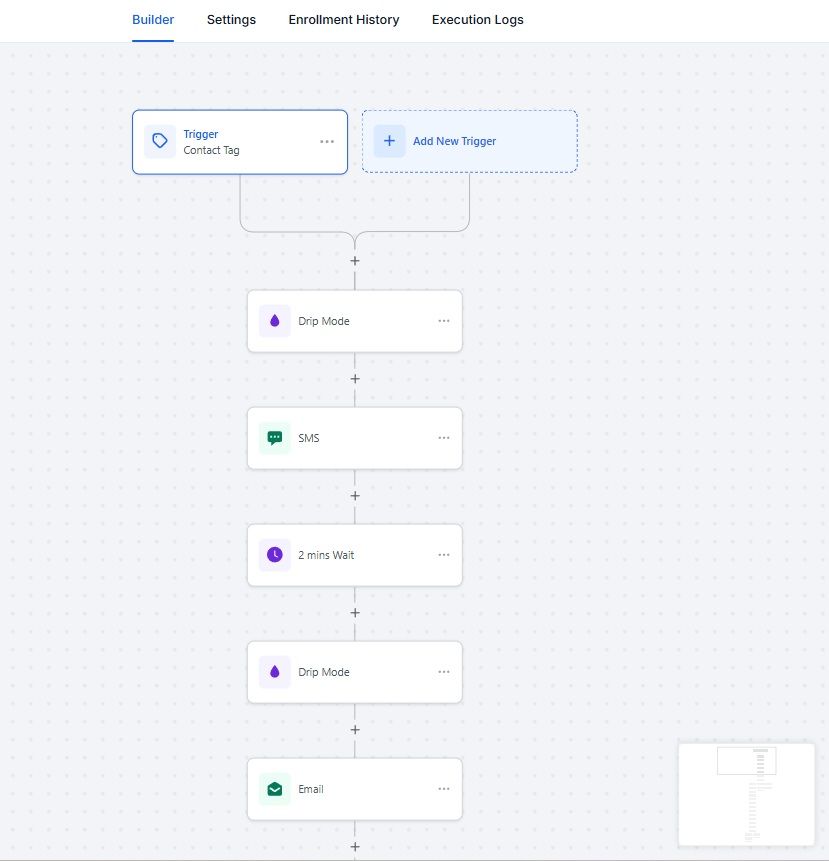Screen dimensions: 829x861
Task: Click the workflow minimap thumbnail
Action: [746, 794]
